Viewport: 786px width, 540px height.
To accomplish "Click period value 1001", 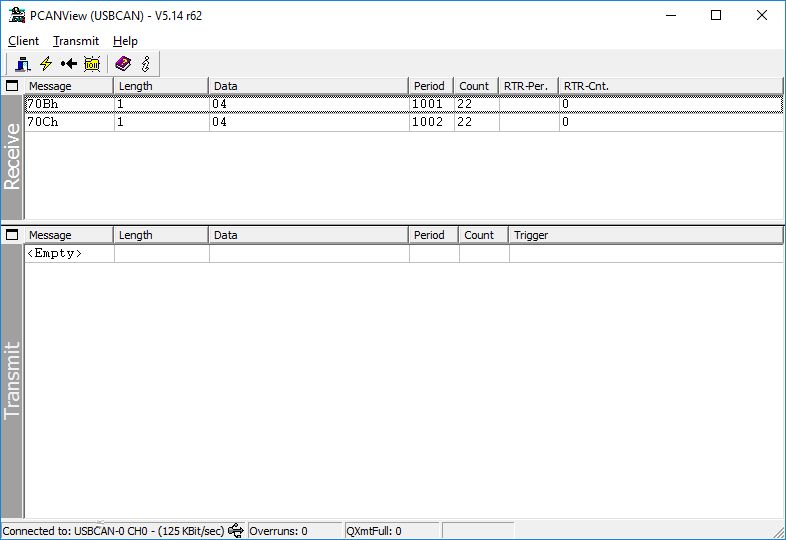I will (x=427, y=104).
